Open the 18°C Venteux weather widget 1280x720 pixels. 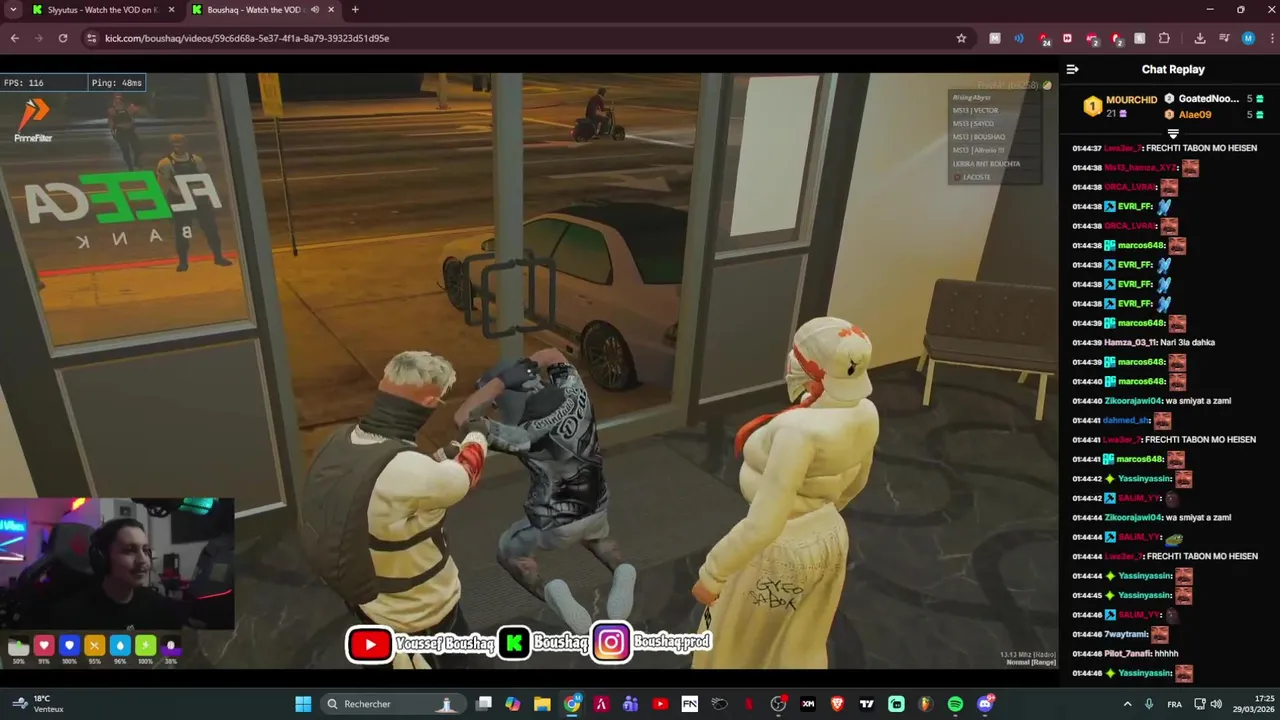click(x=37, y=704)
